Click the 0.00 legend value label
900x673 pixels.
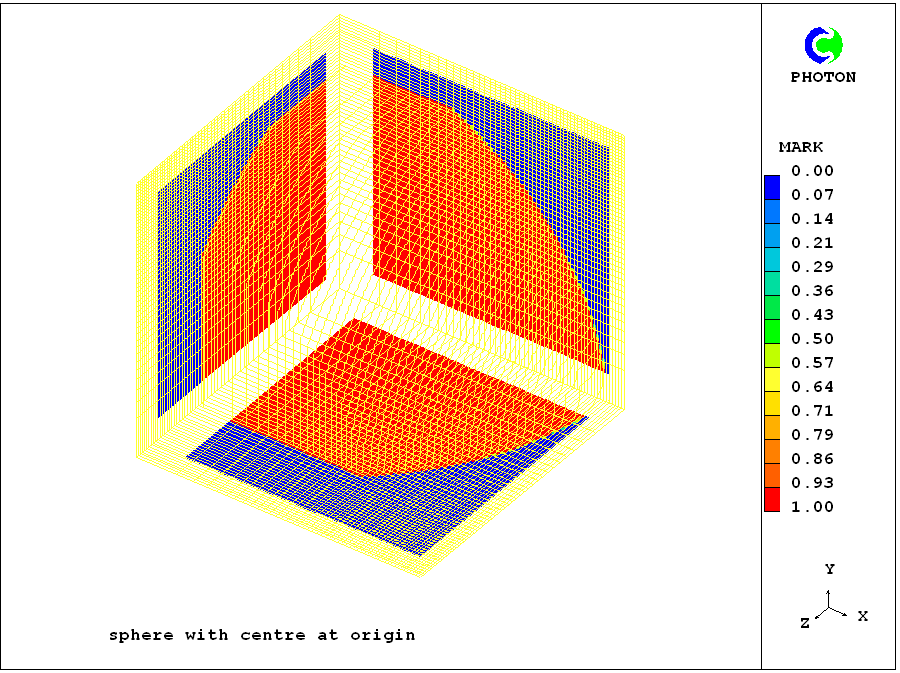click(x=812, y=171)
